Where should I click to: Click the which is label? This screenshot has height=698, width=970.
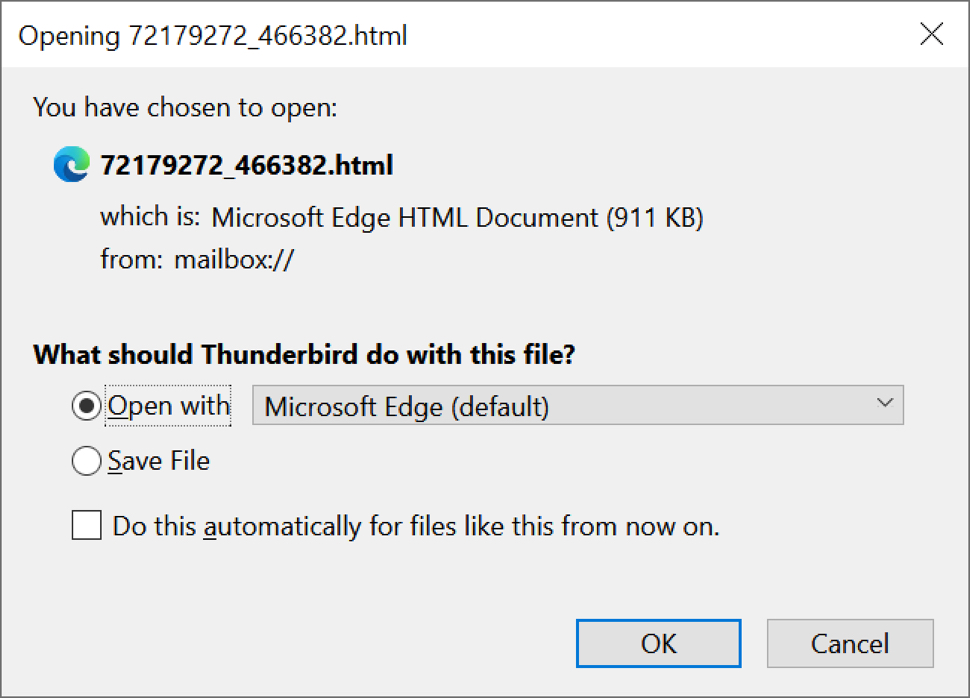click(150, 217)
